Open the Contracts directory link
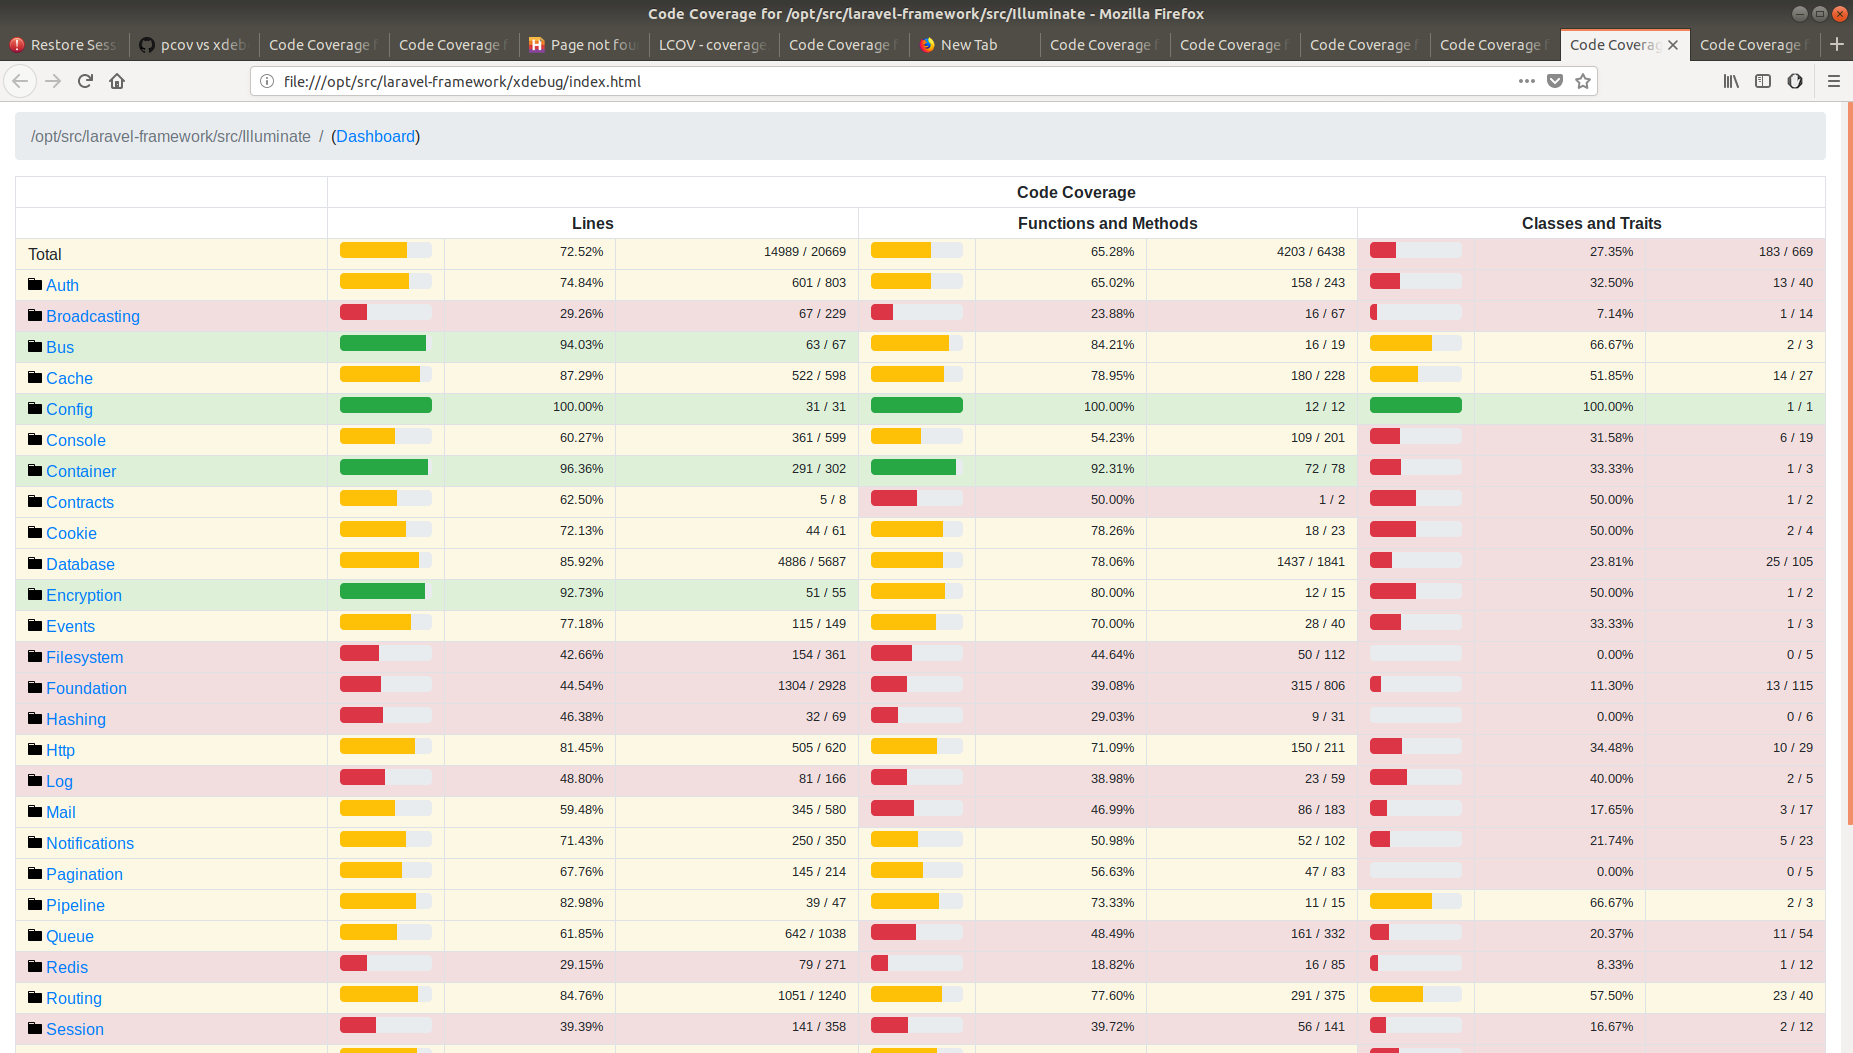Screen dimensions: 1853x1053 [80, 502]
